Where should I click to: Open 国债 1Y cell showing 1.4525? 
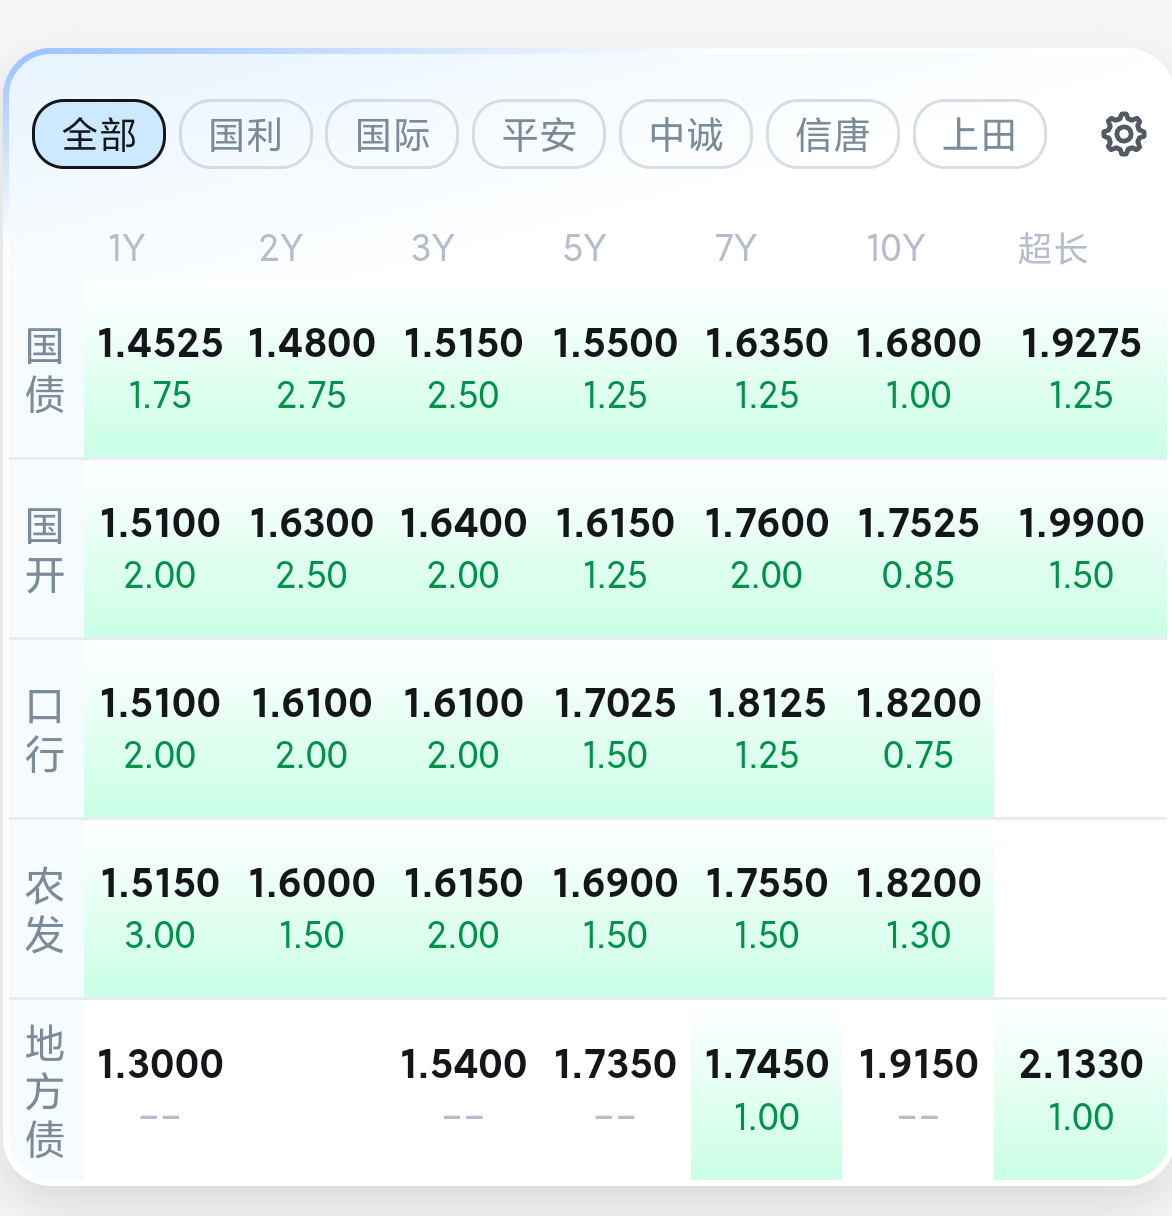click(x=160, y=368)
